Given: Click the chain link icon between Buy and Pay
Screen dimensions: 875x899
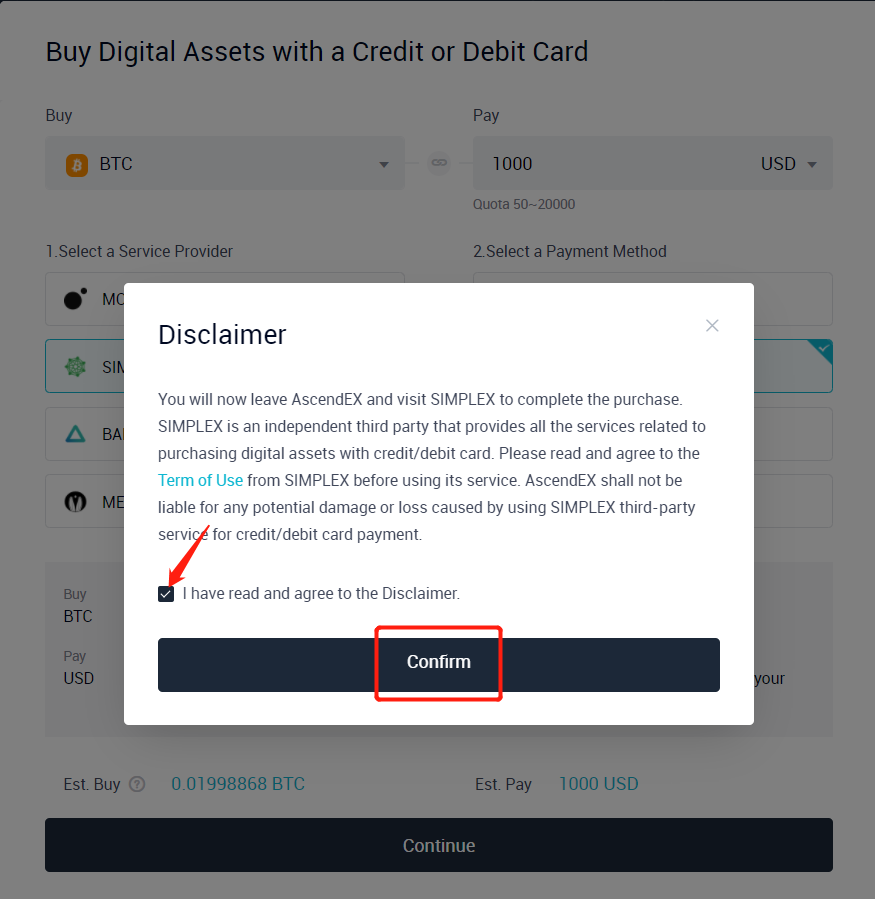Looking at the screenshot, I should pyautogui.click(x=439, y=163).
